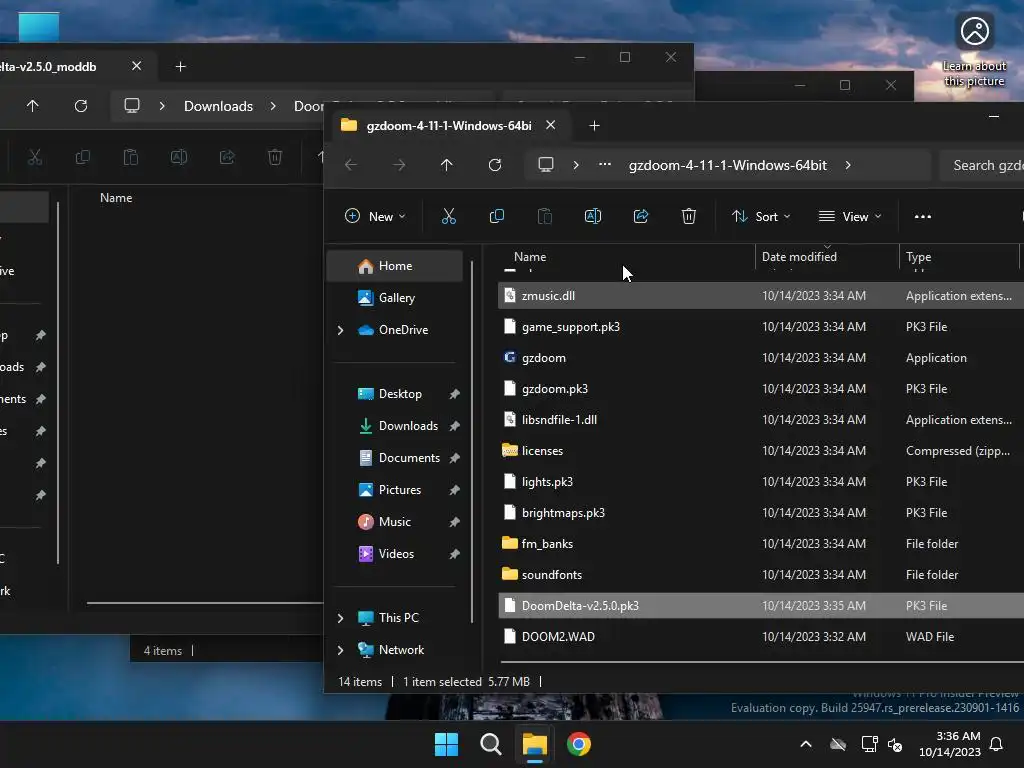This screenshot has height=768, width=1024.
Task: Open taskbar Search
Action: (490, 744)
